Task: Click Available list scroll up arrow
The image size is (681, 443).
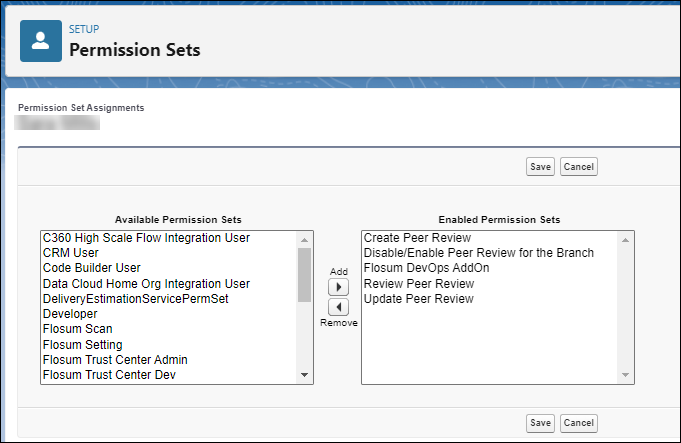Action: click(x=304, y=240)
